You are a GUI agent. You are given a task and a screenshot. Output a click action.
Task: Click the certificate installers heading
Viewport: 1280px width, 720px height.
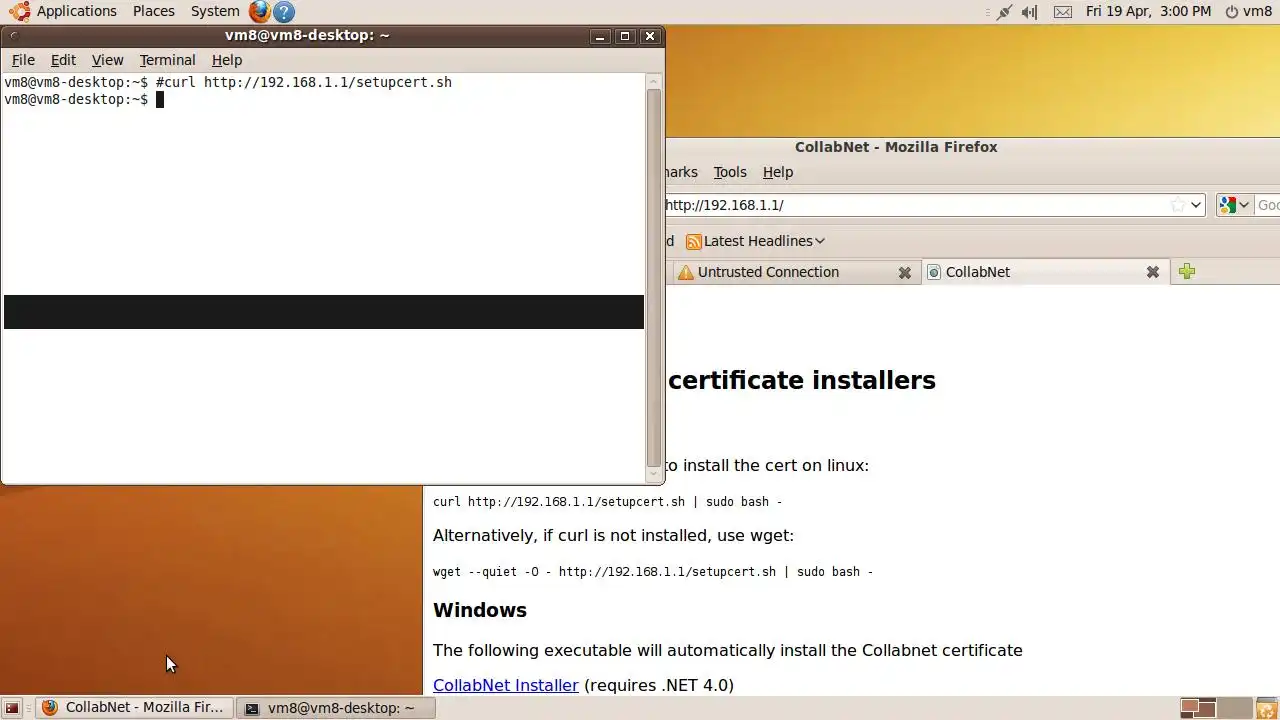tap(802, 380)
